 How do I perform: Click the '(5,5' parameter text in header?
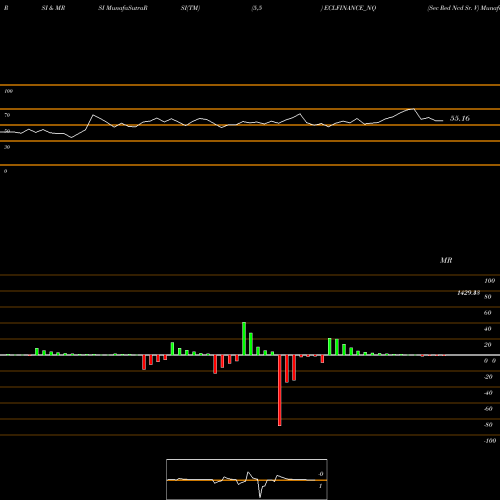tap(257, 8)
